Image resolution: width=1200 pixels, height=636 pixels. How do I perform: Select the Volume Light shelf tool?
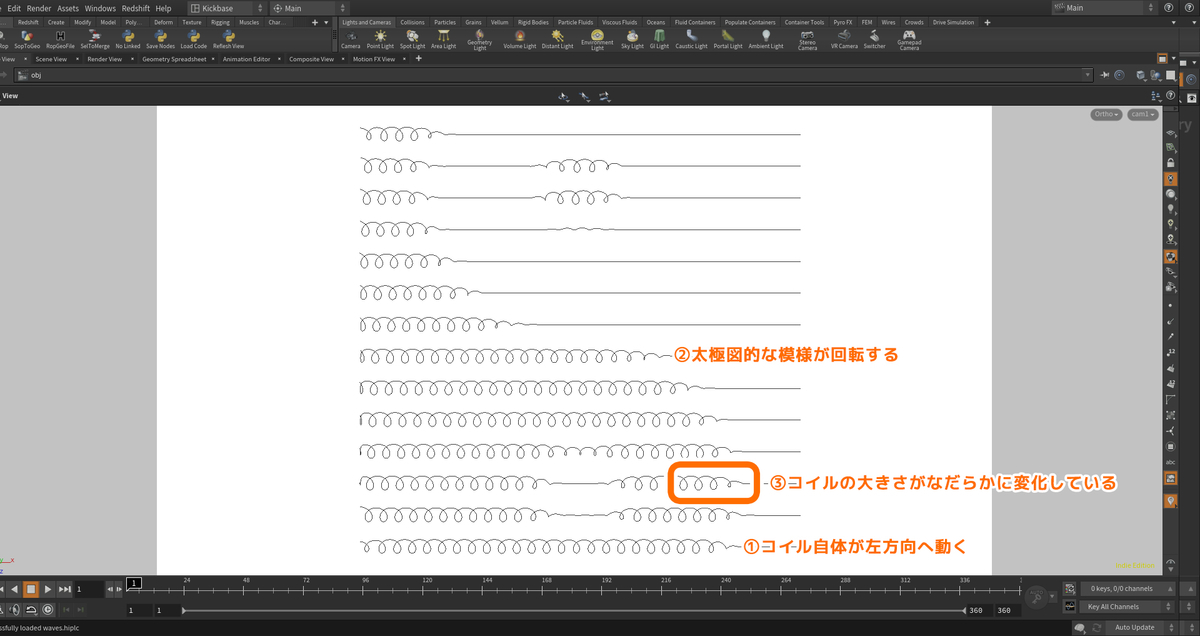tap(520, 40)
